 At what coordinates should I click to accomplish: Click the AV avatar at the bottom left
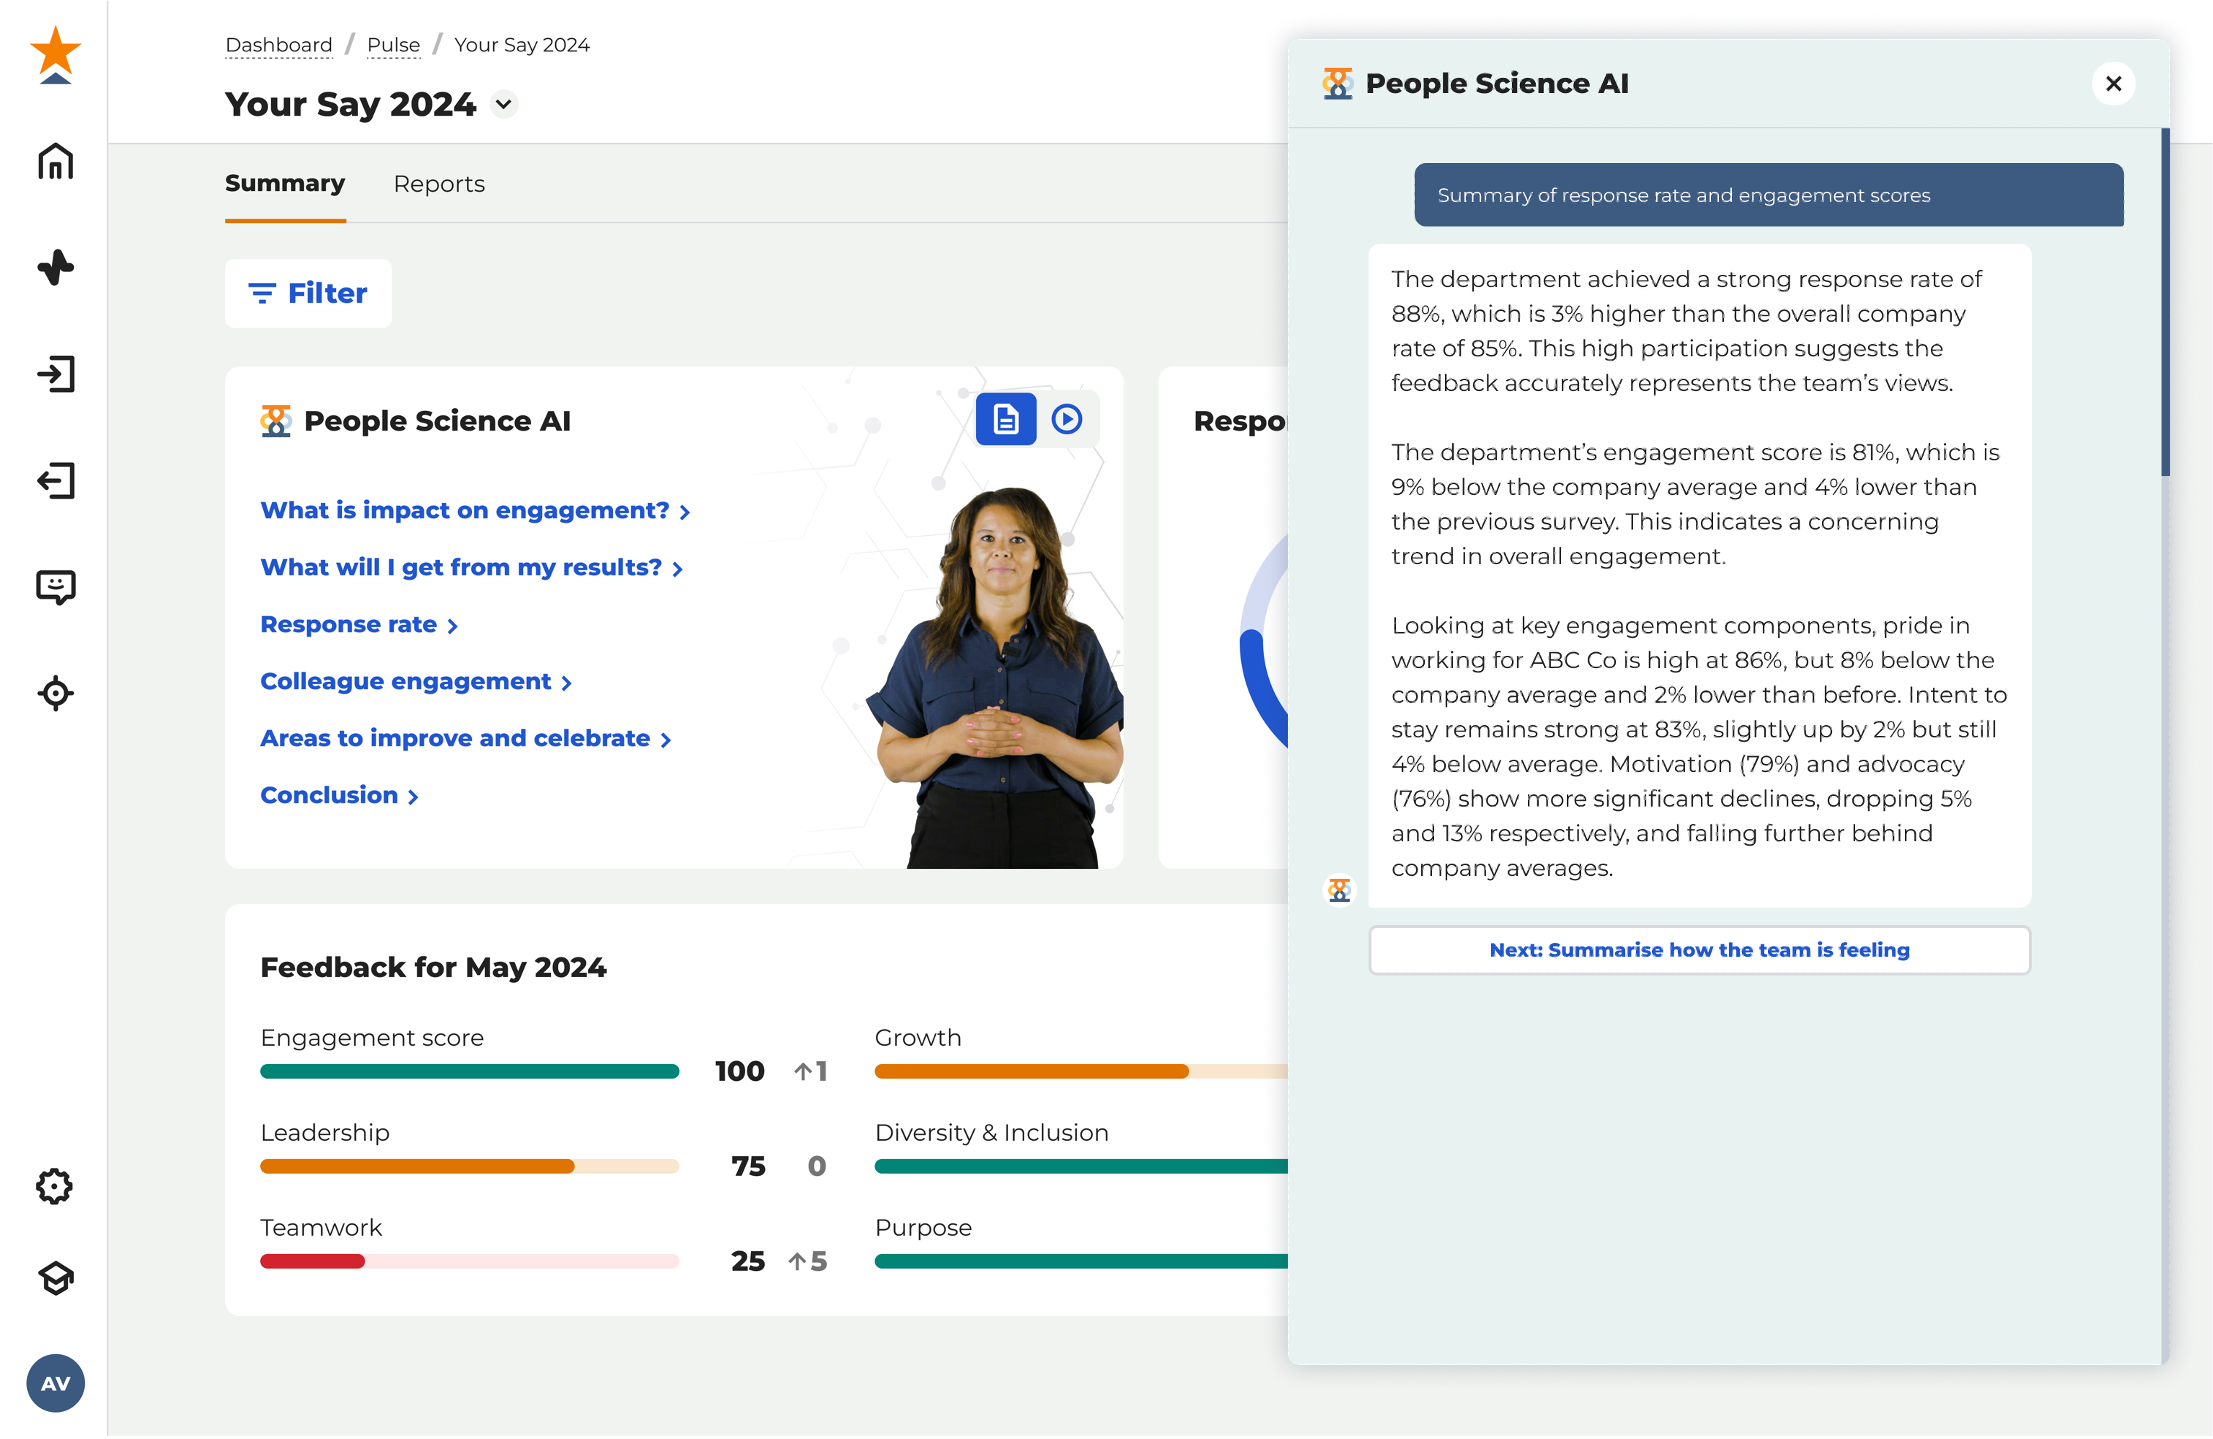(55, 1383)
